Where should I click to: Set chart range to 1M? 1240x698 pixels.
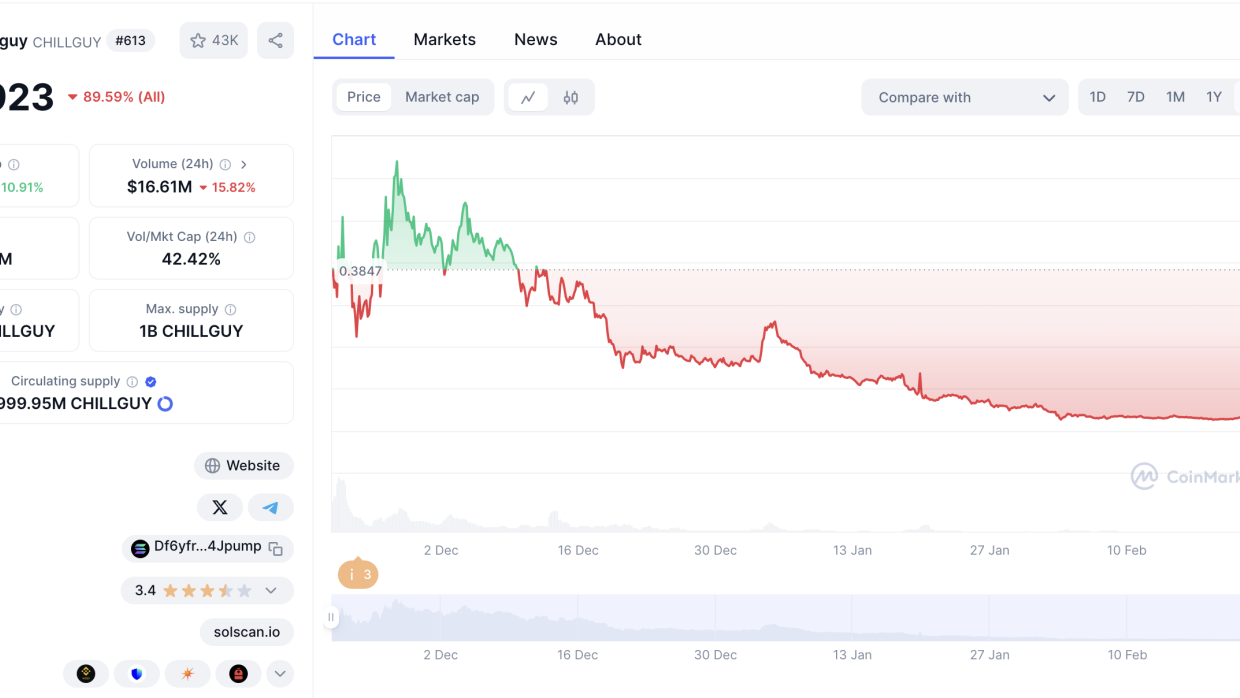[1175, 97]
